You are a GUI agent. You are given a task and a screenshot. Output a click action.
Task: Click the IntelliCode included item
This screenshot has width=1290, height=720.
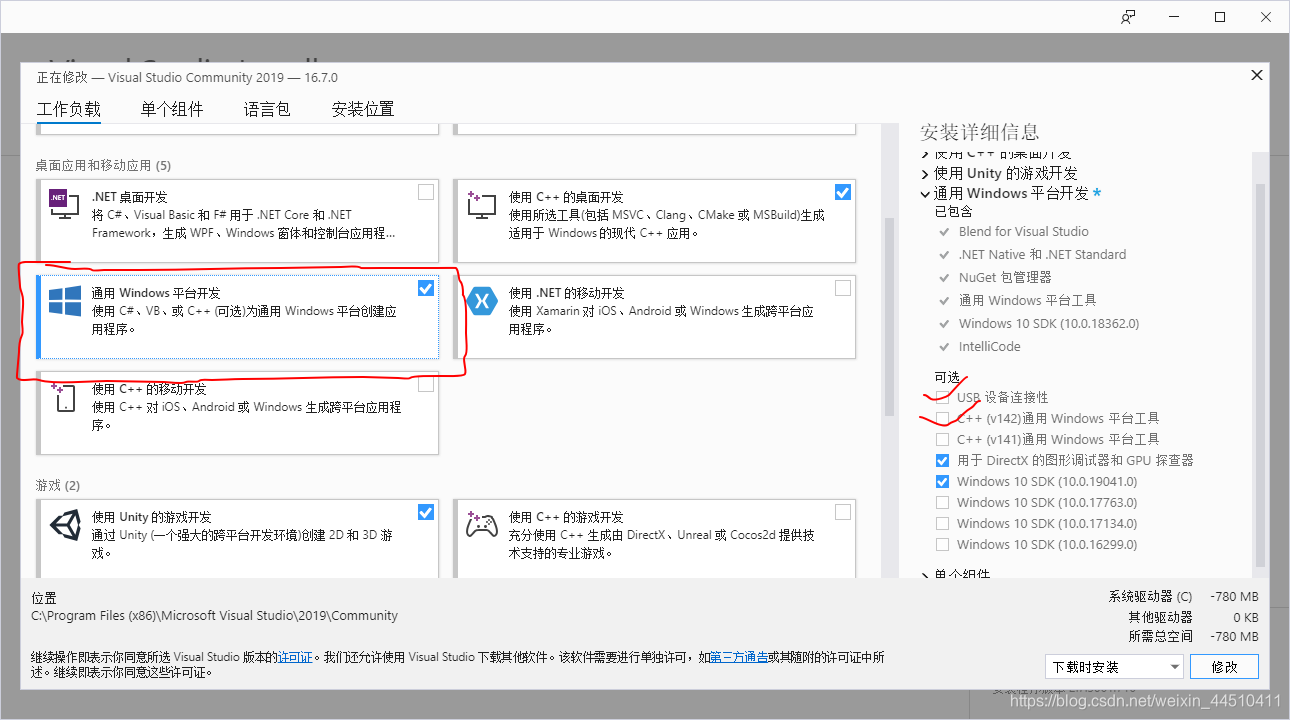[x=989, y=346]
